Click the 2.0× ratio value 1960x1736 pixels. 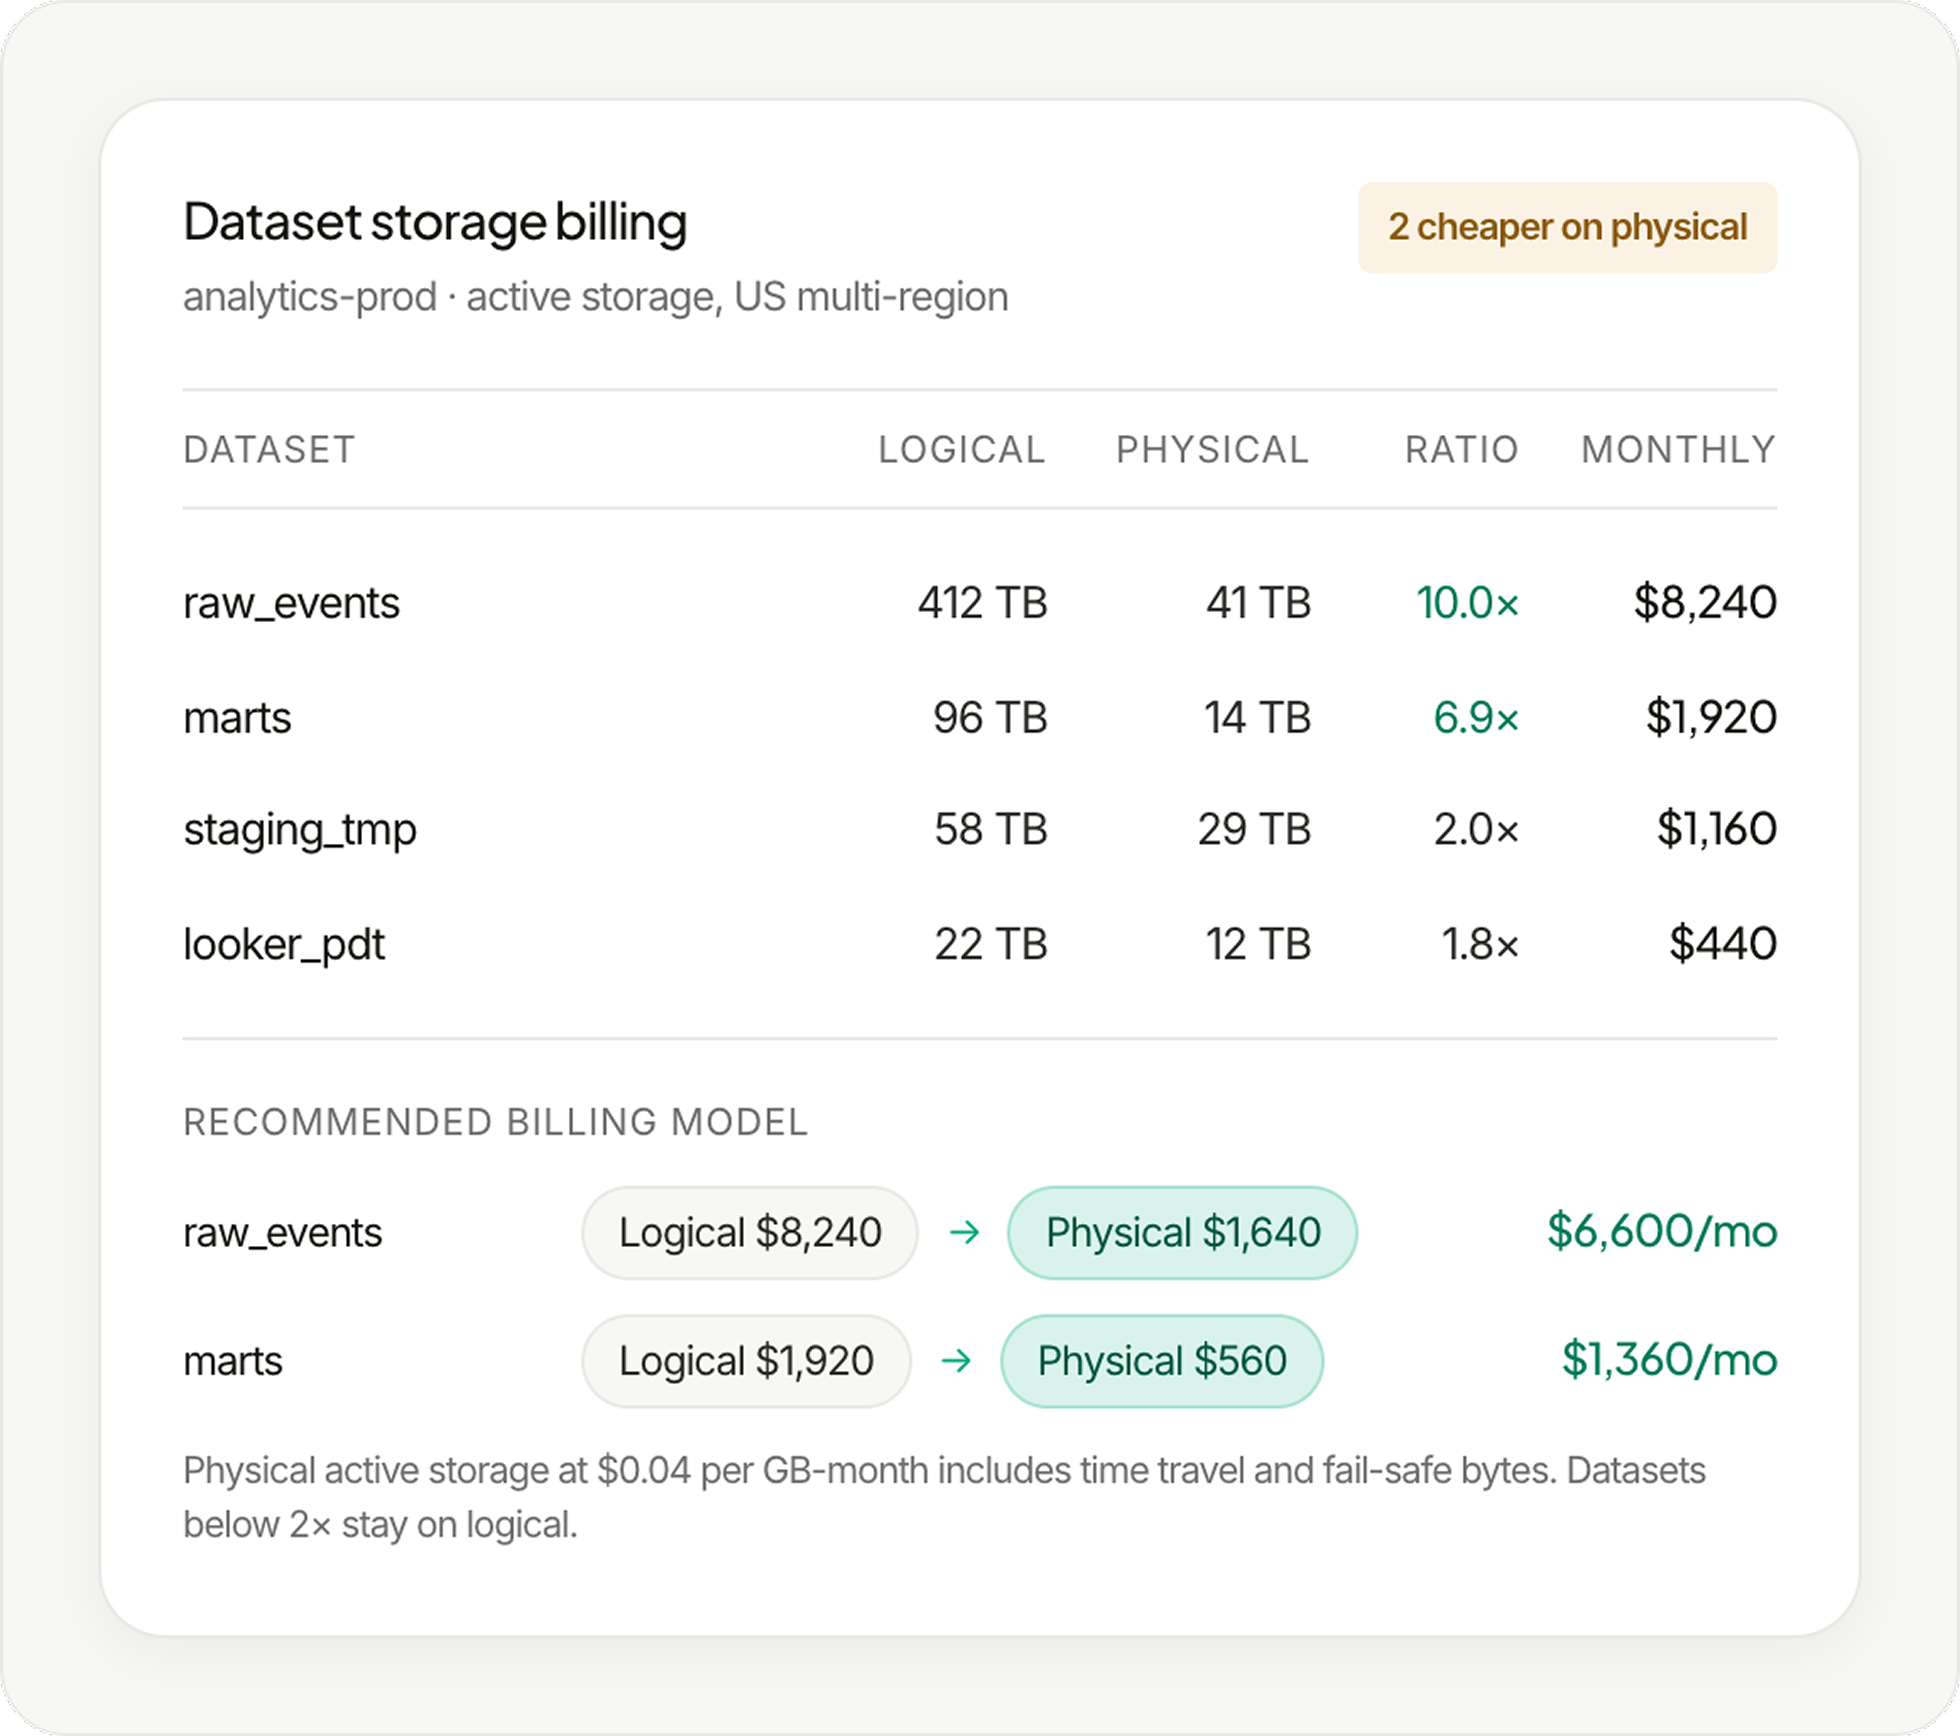[x=1476, y=829]
